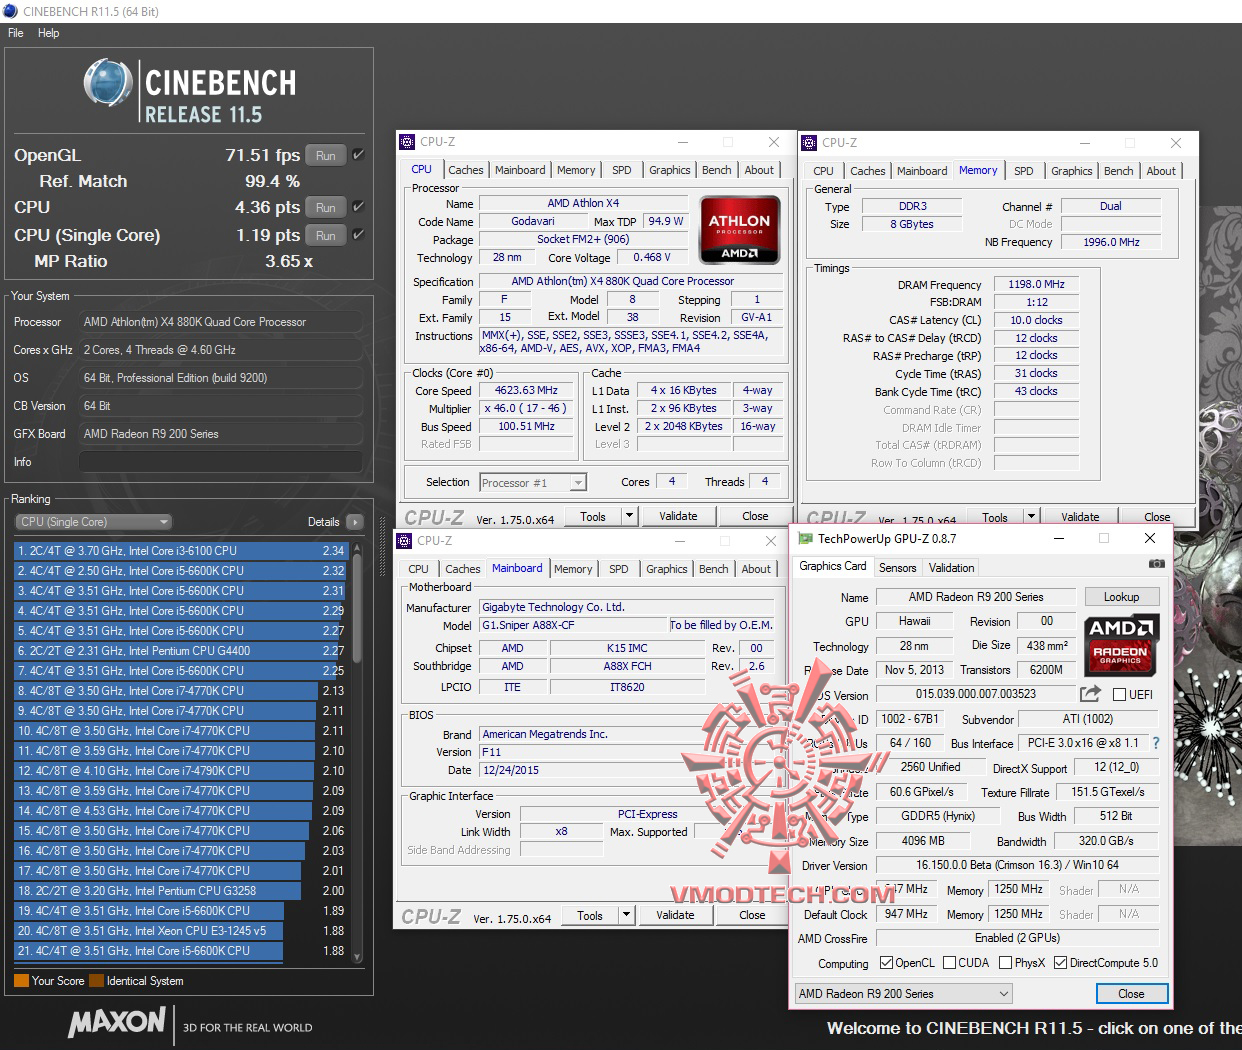The image size is (1242, 1050).
Task: Click the Maxon logo at the bottom
Action: coord(117,1022)
